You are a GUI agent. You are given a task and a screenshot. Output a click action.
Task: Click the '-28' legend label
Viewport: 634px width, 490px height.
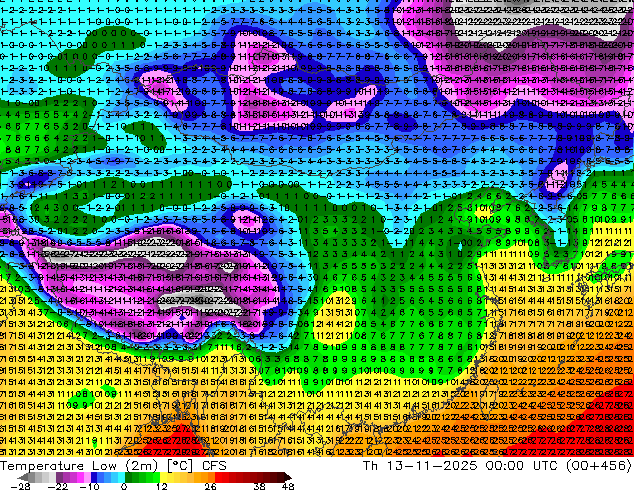click(x=20, y=486)
